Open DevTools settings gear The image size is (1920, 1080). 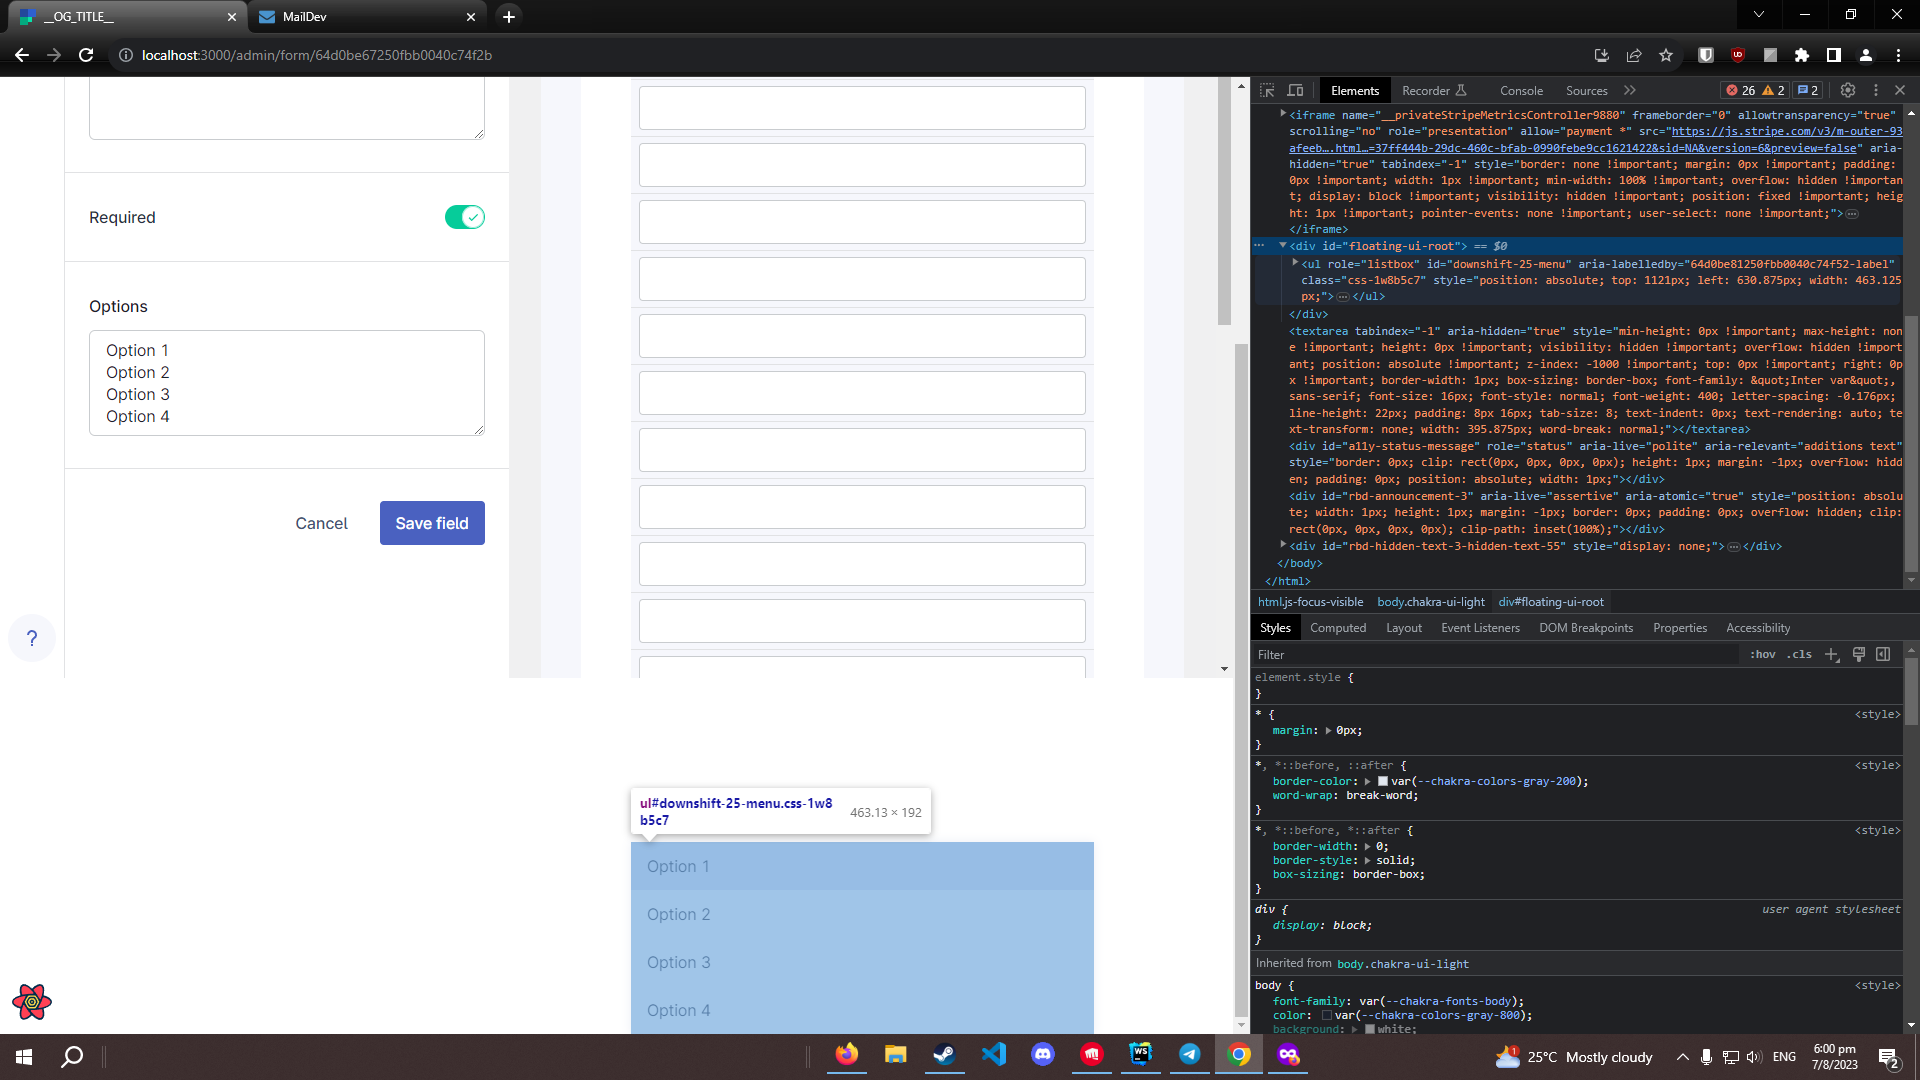[1847, 90]
